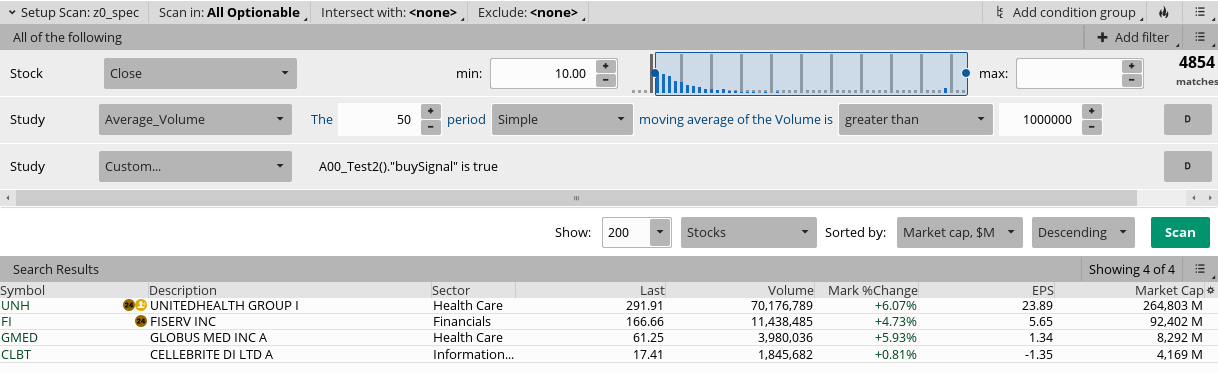Click the flame icon in top toolbar
The height and width of the screenshot is (373, 1218).
[1162, 13]
